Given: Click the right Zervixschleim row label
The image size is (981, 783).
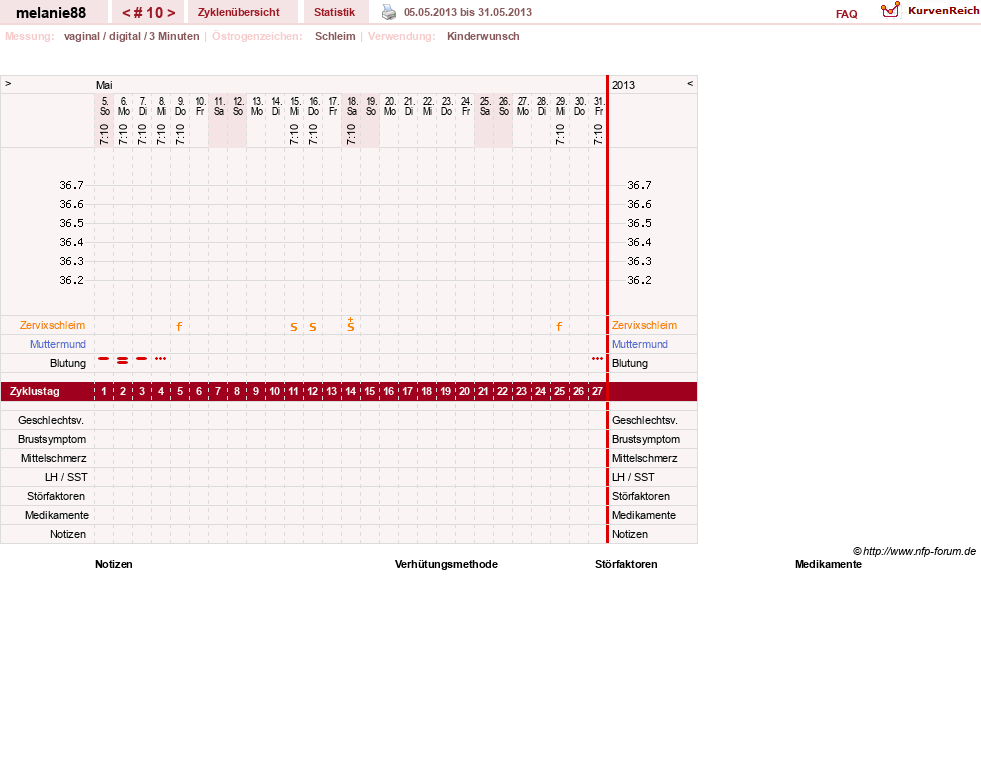Looking at the screenshot, I should [x=644, y=325].
